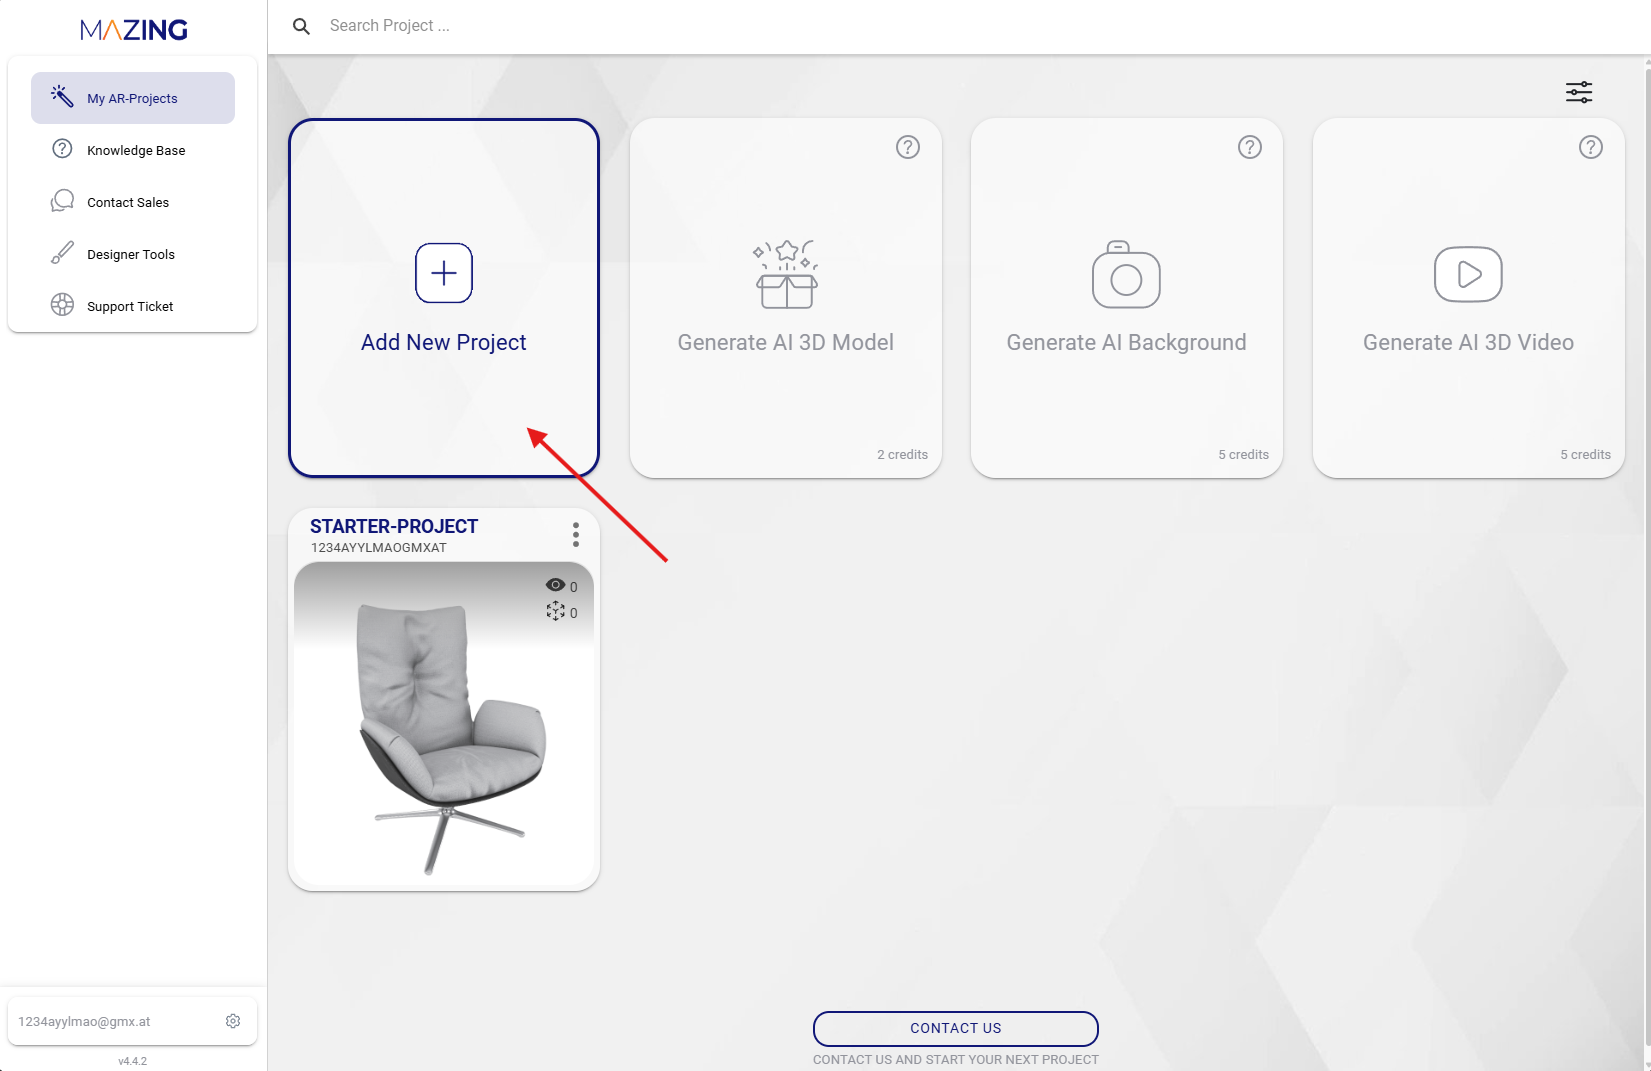Open the filter settings sliders icon
This screenshot has height=1071, width=1651.
[x=1579, y=93]
